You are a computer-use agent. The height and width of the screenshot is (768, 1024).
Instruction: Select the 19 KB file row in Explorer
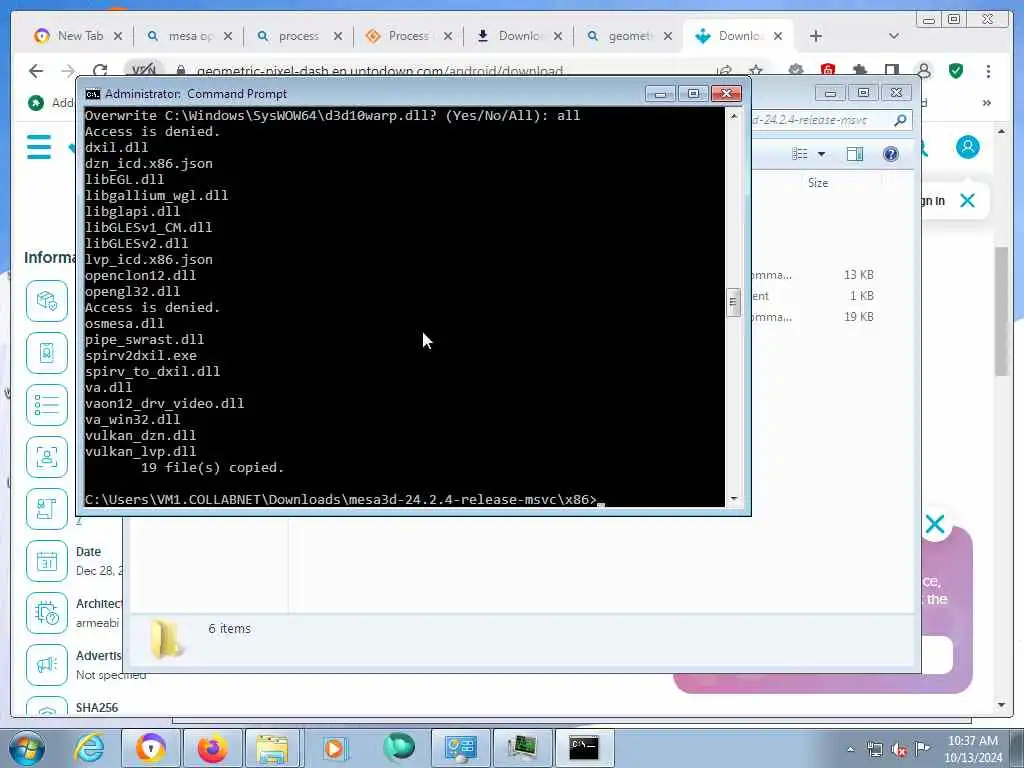pos(813,317)
